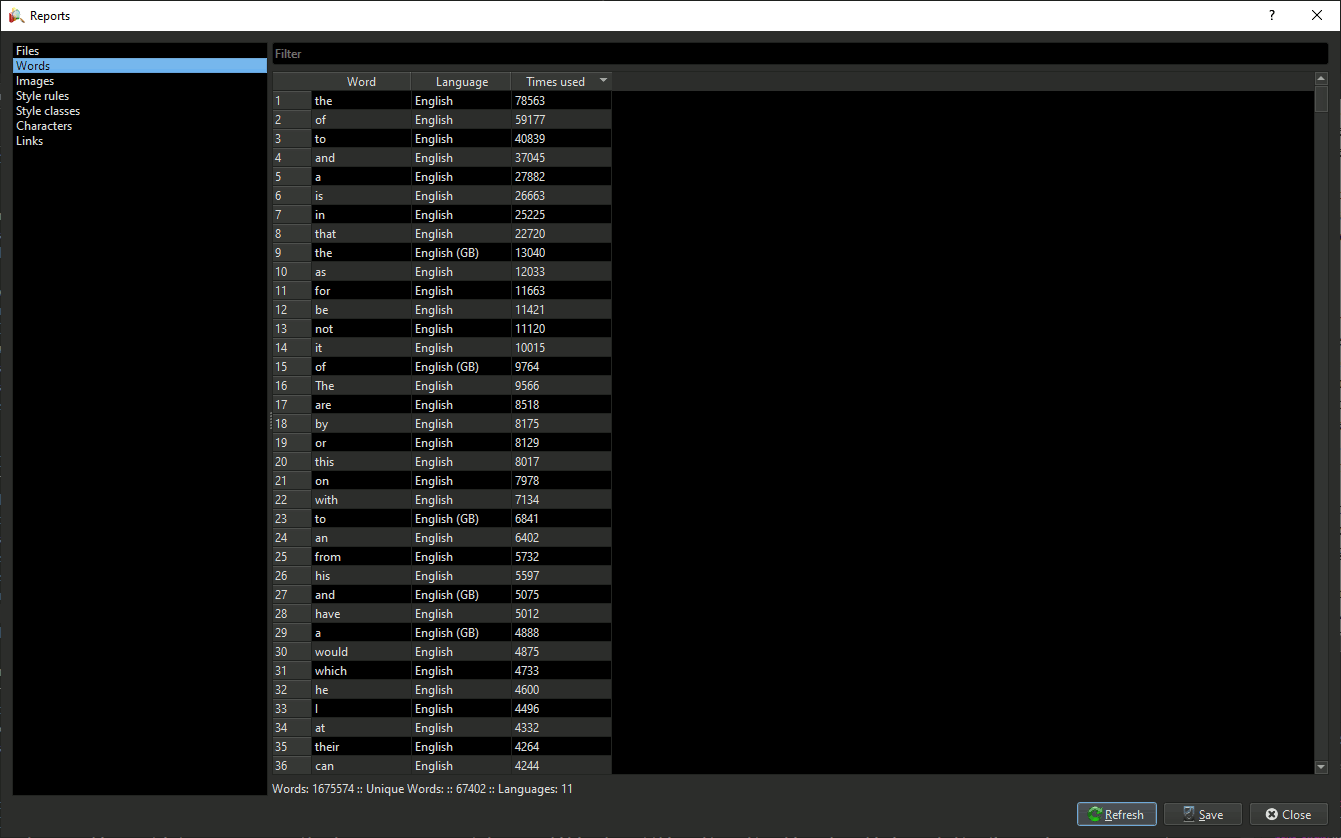Image resolution: width=1341 pixels, height=838 pixels.
Task: Select the word cell "by"
Action: [361, 424]
